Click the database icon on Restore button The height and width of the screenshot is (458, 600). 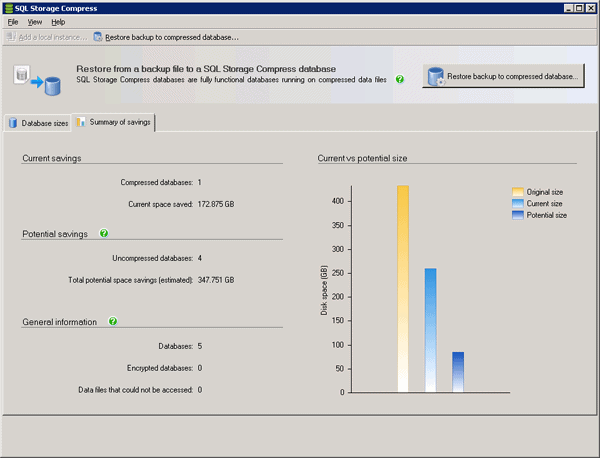436,77
